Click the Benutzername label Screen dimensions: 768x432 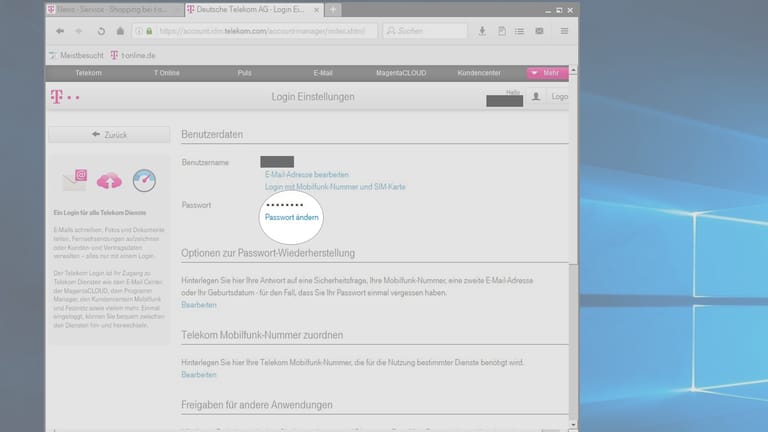pyautogui.click(x=205, y=163)
